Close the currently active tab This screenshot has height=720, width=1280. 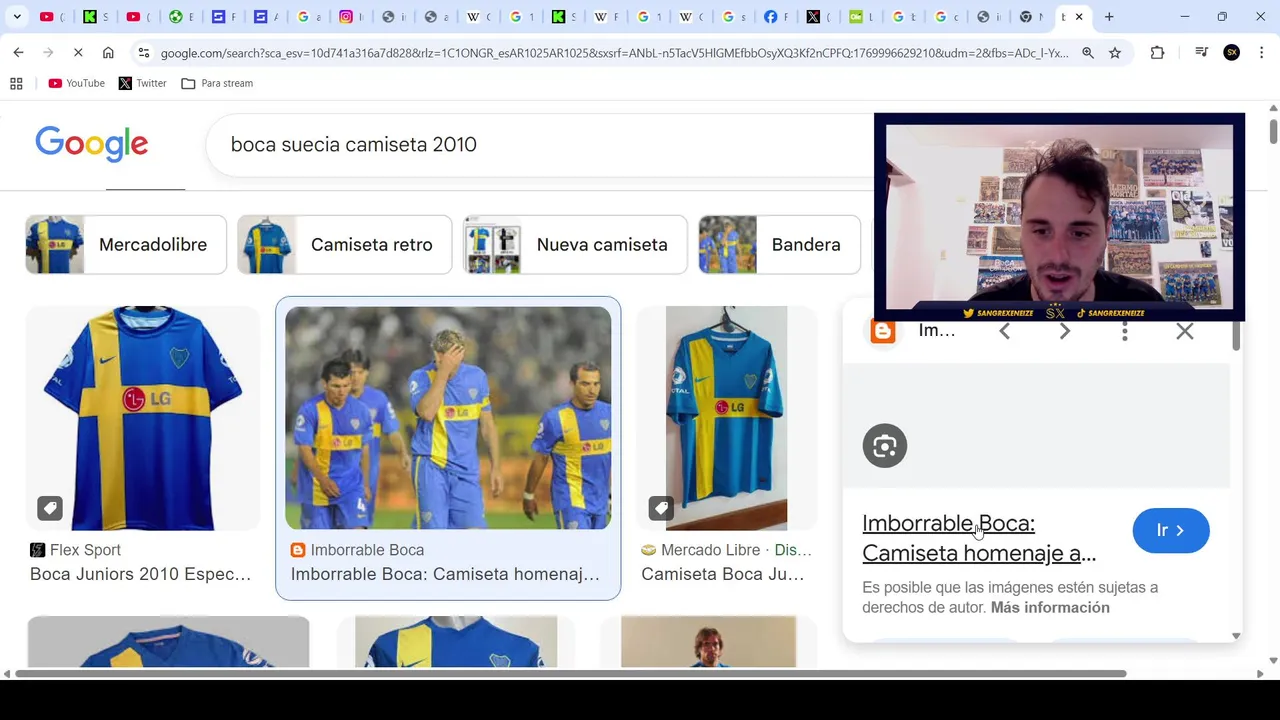1079,17
